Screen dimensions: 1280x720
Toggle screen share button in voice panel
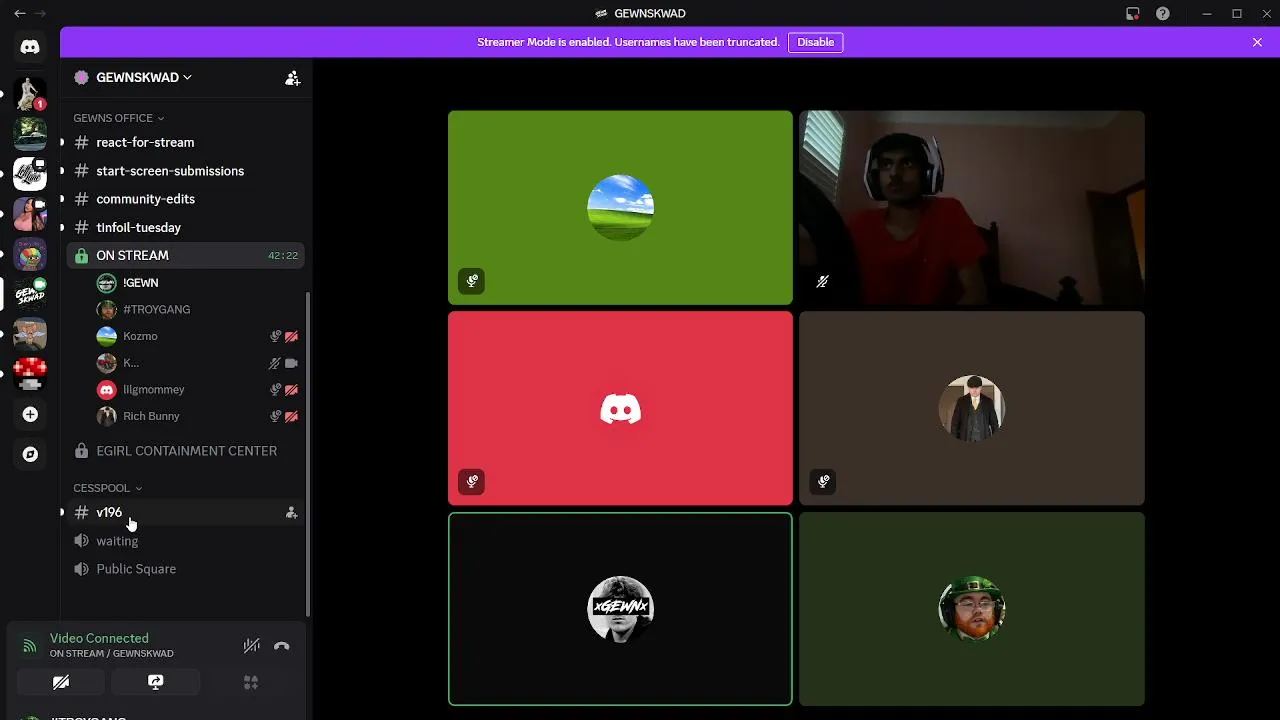(x=156, y=682)
